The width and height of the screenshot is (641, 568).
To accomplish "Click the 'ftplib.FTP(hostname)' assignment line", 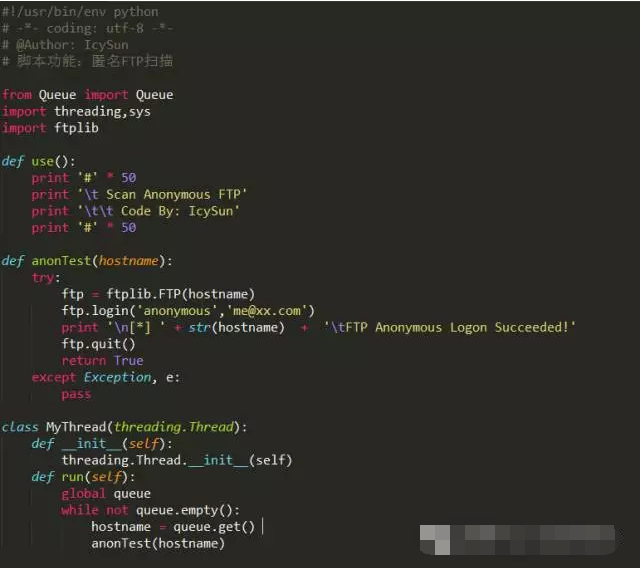I will 158,294.
